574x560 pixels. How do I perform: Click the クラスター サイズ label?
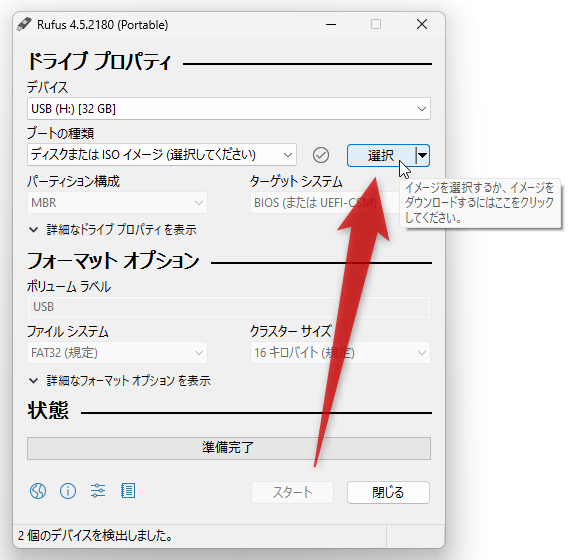[x=291, y=332]
